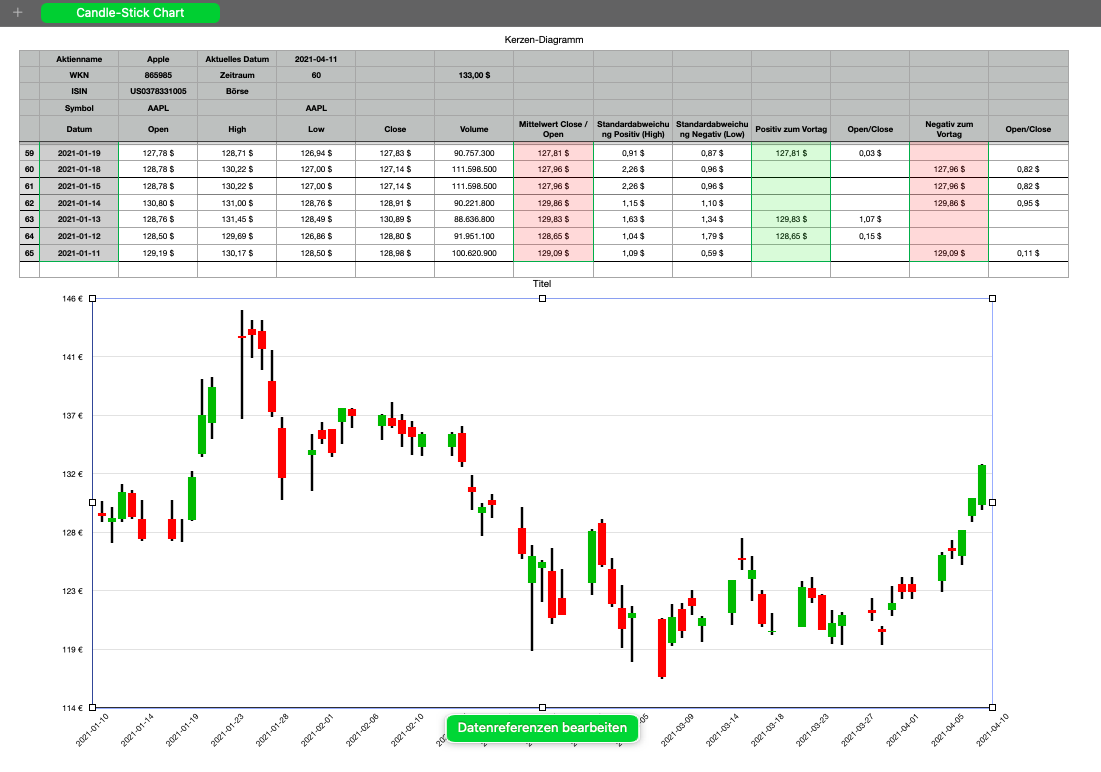Select row header 65
This screenshot has height=772, width=1101.
(29, 254)
